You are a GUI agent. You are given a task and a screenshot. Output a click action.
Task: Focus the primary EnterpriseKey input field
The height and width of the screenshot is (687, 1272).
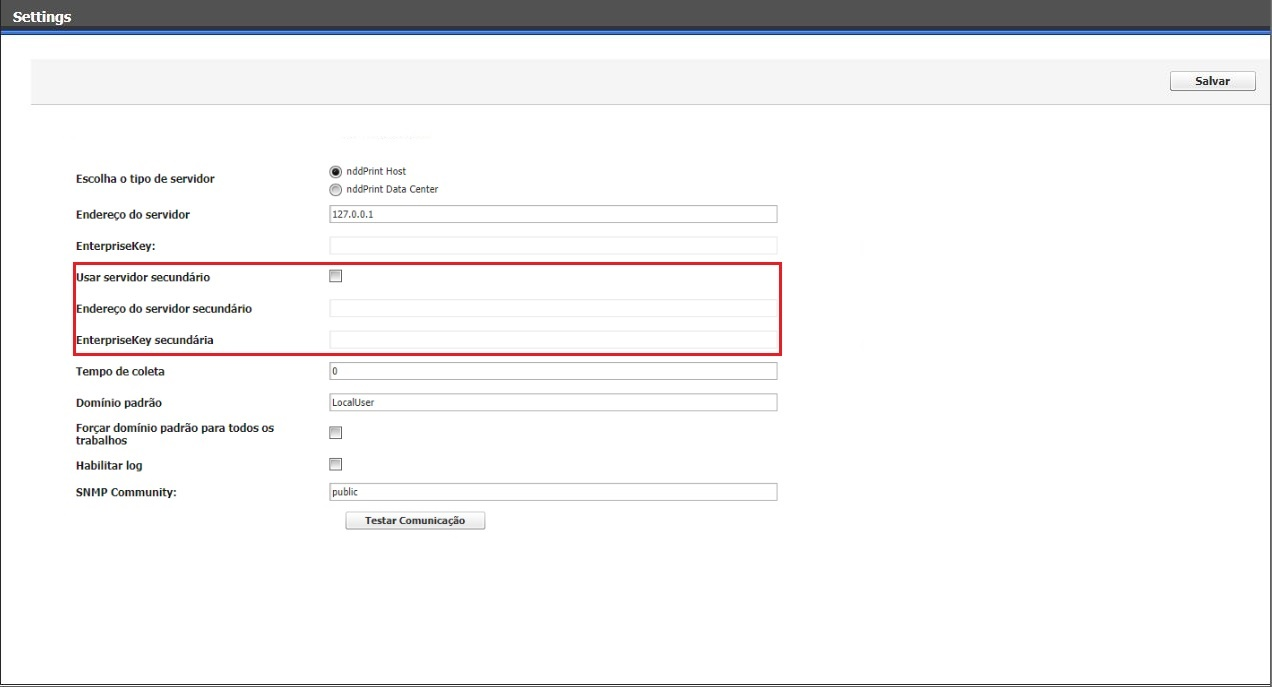coord(553,246)
